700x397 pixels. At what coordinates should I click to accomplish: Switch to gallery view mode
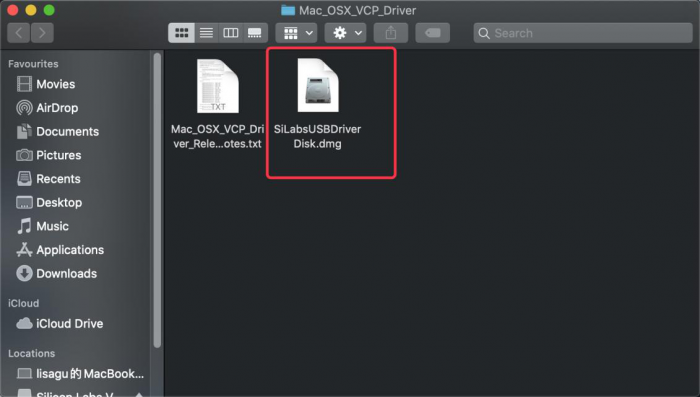coord(255,33)
